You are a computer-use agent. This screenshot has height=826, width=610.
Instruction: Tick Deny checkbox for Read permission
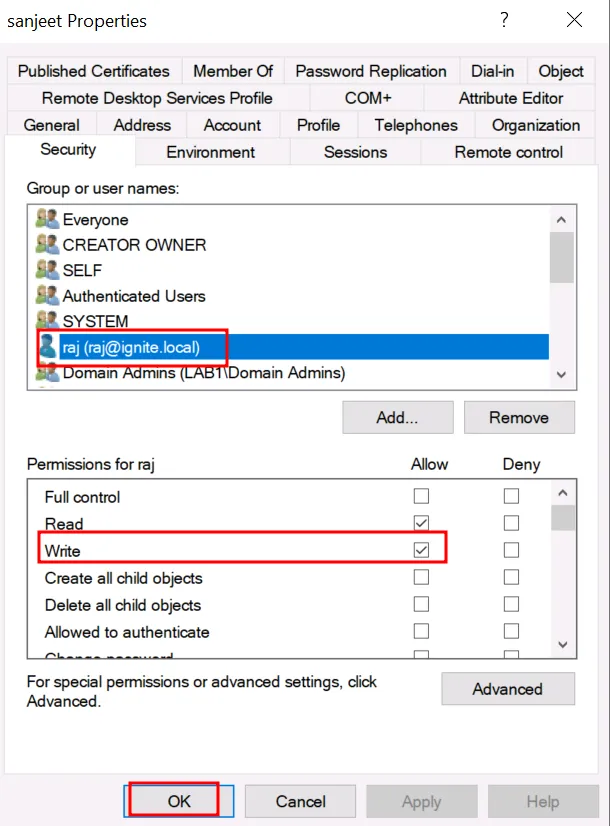pos(511,523)
